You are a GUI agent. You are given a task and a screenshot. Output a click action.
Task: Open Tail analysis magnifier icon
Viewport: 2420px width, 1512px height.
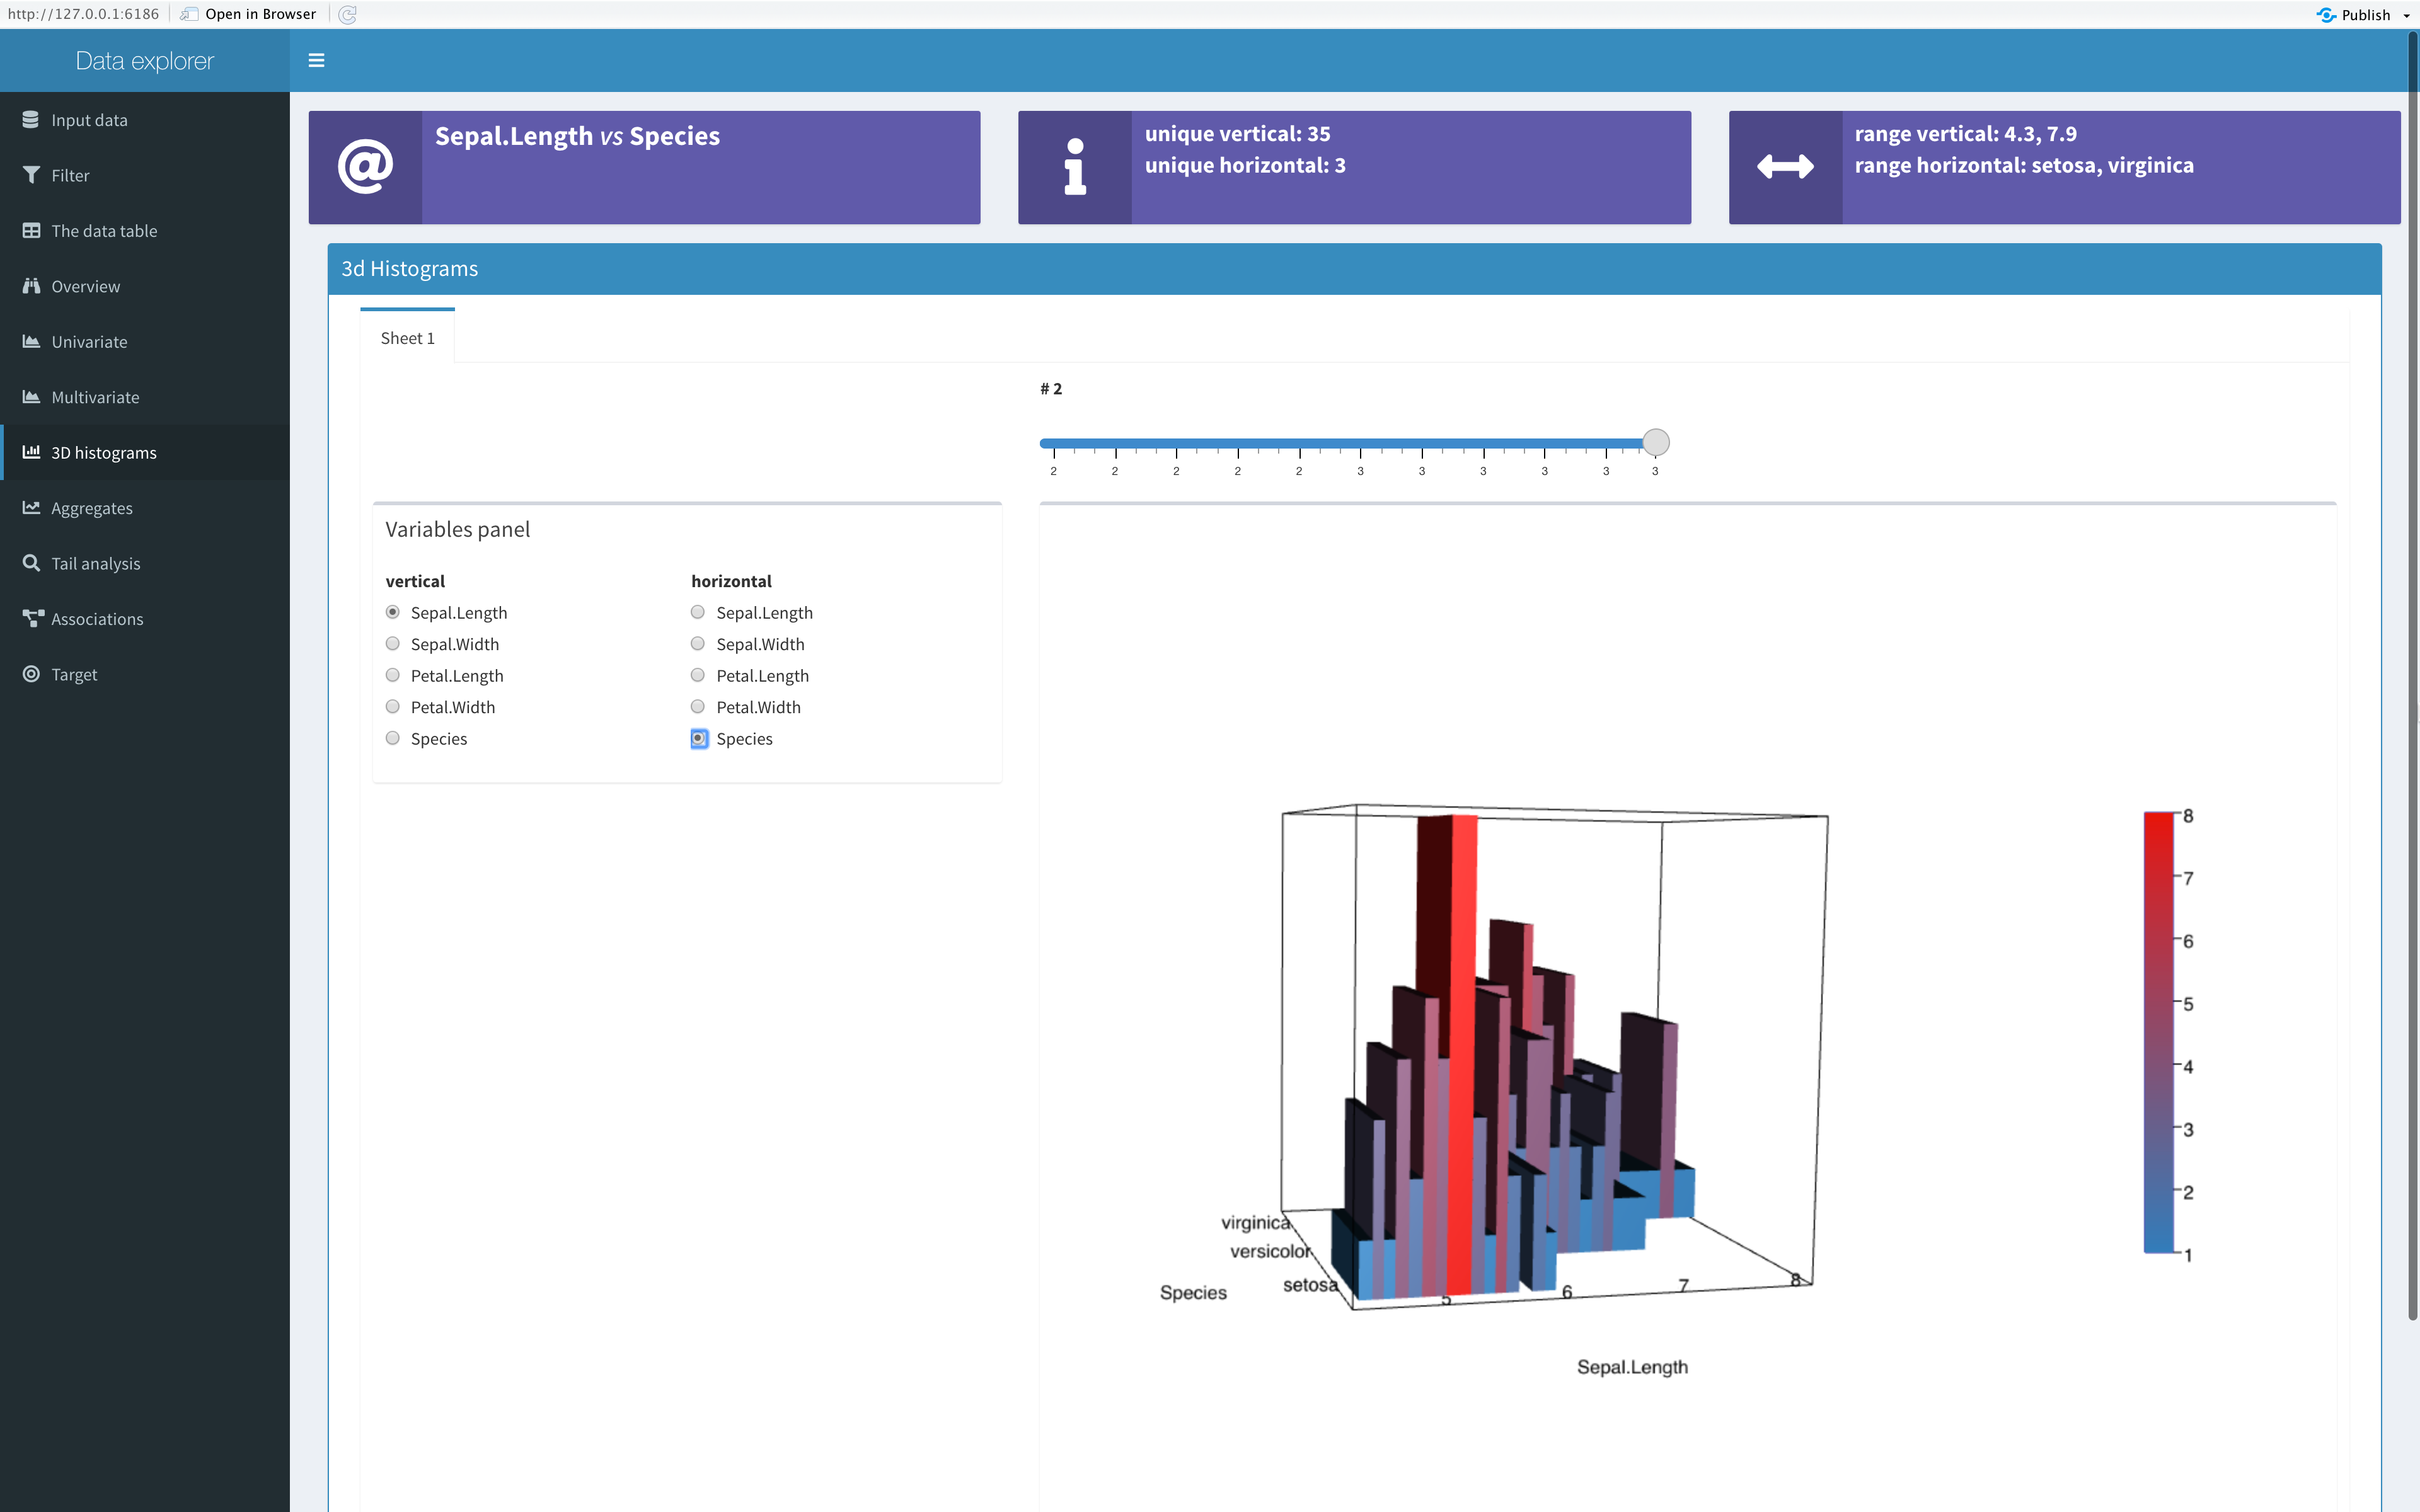[x=31, y=563]
